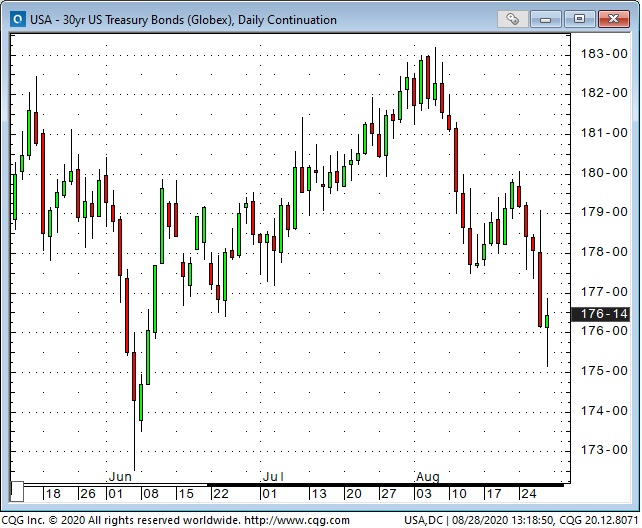Click the chart title '30yr US Treasury Bonds'
This screenshot has width=642, height=528.
(x=123, y=19)
